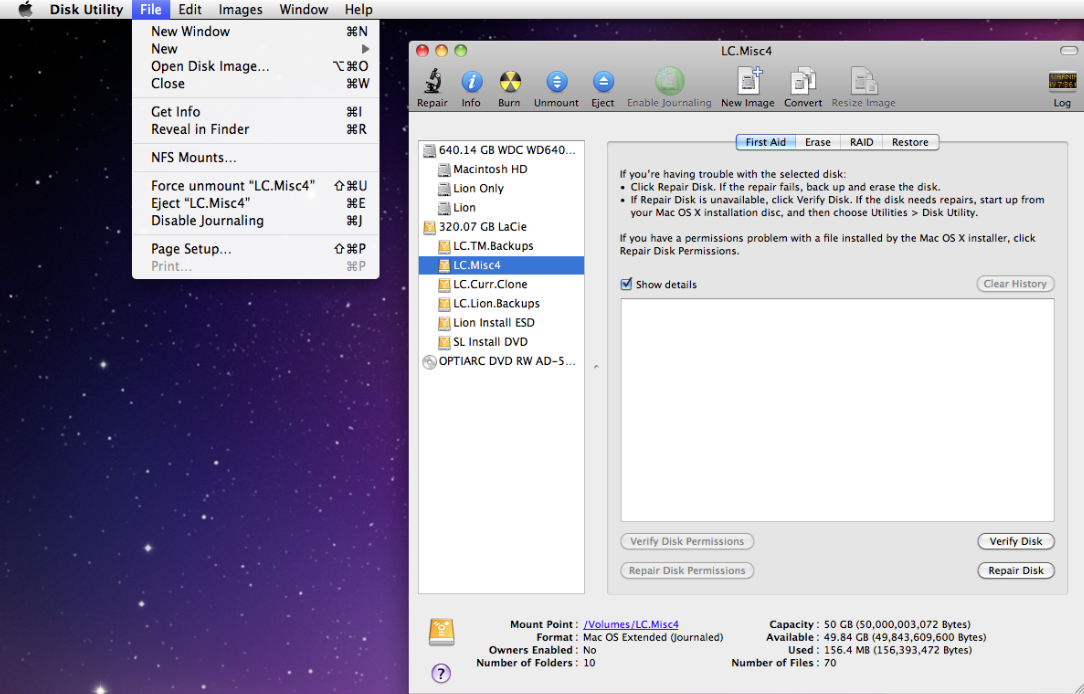This screenshot has width=1084, height=694.
Task: Open the Images menu in the menu bar
Action: click(x=240, y=10)
